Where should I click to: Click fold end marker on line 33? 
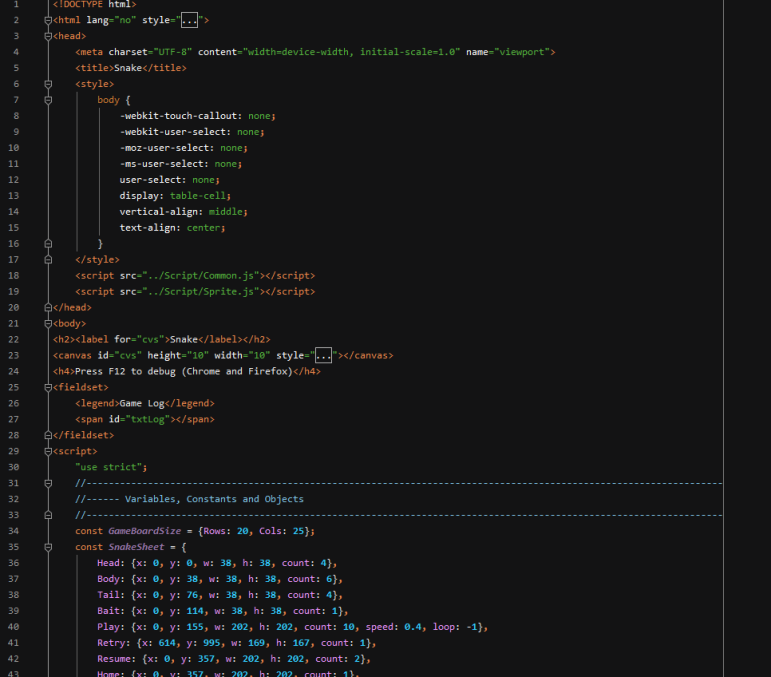[48, 515]
